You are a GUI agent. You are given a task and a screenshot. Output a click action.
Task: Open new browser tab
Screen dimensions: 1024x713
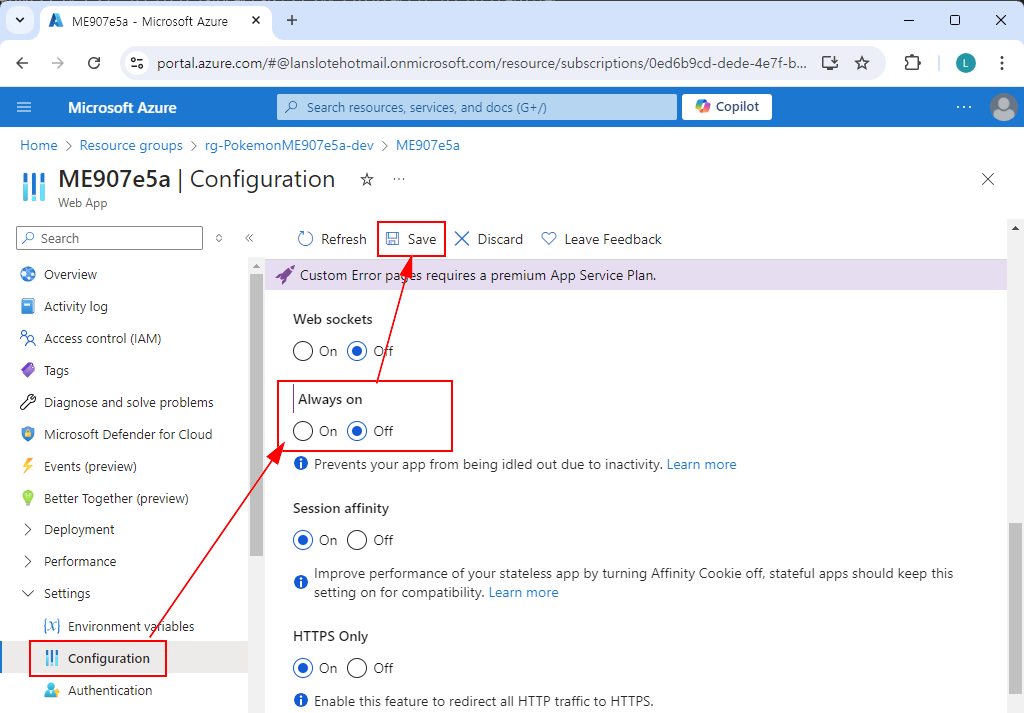coord(292,20)
